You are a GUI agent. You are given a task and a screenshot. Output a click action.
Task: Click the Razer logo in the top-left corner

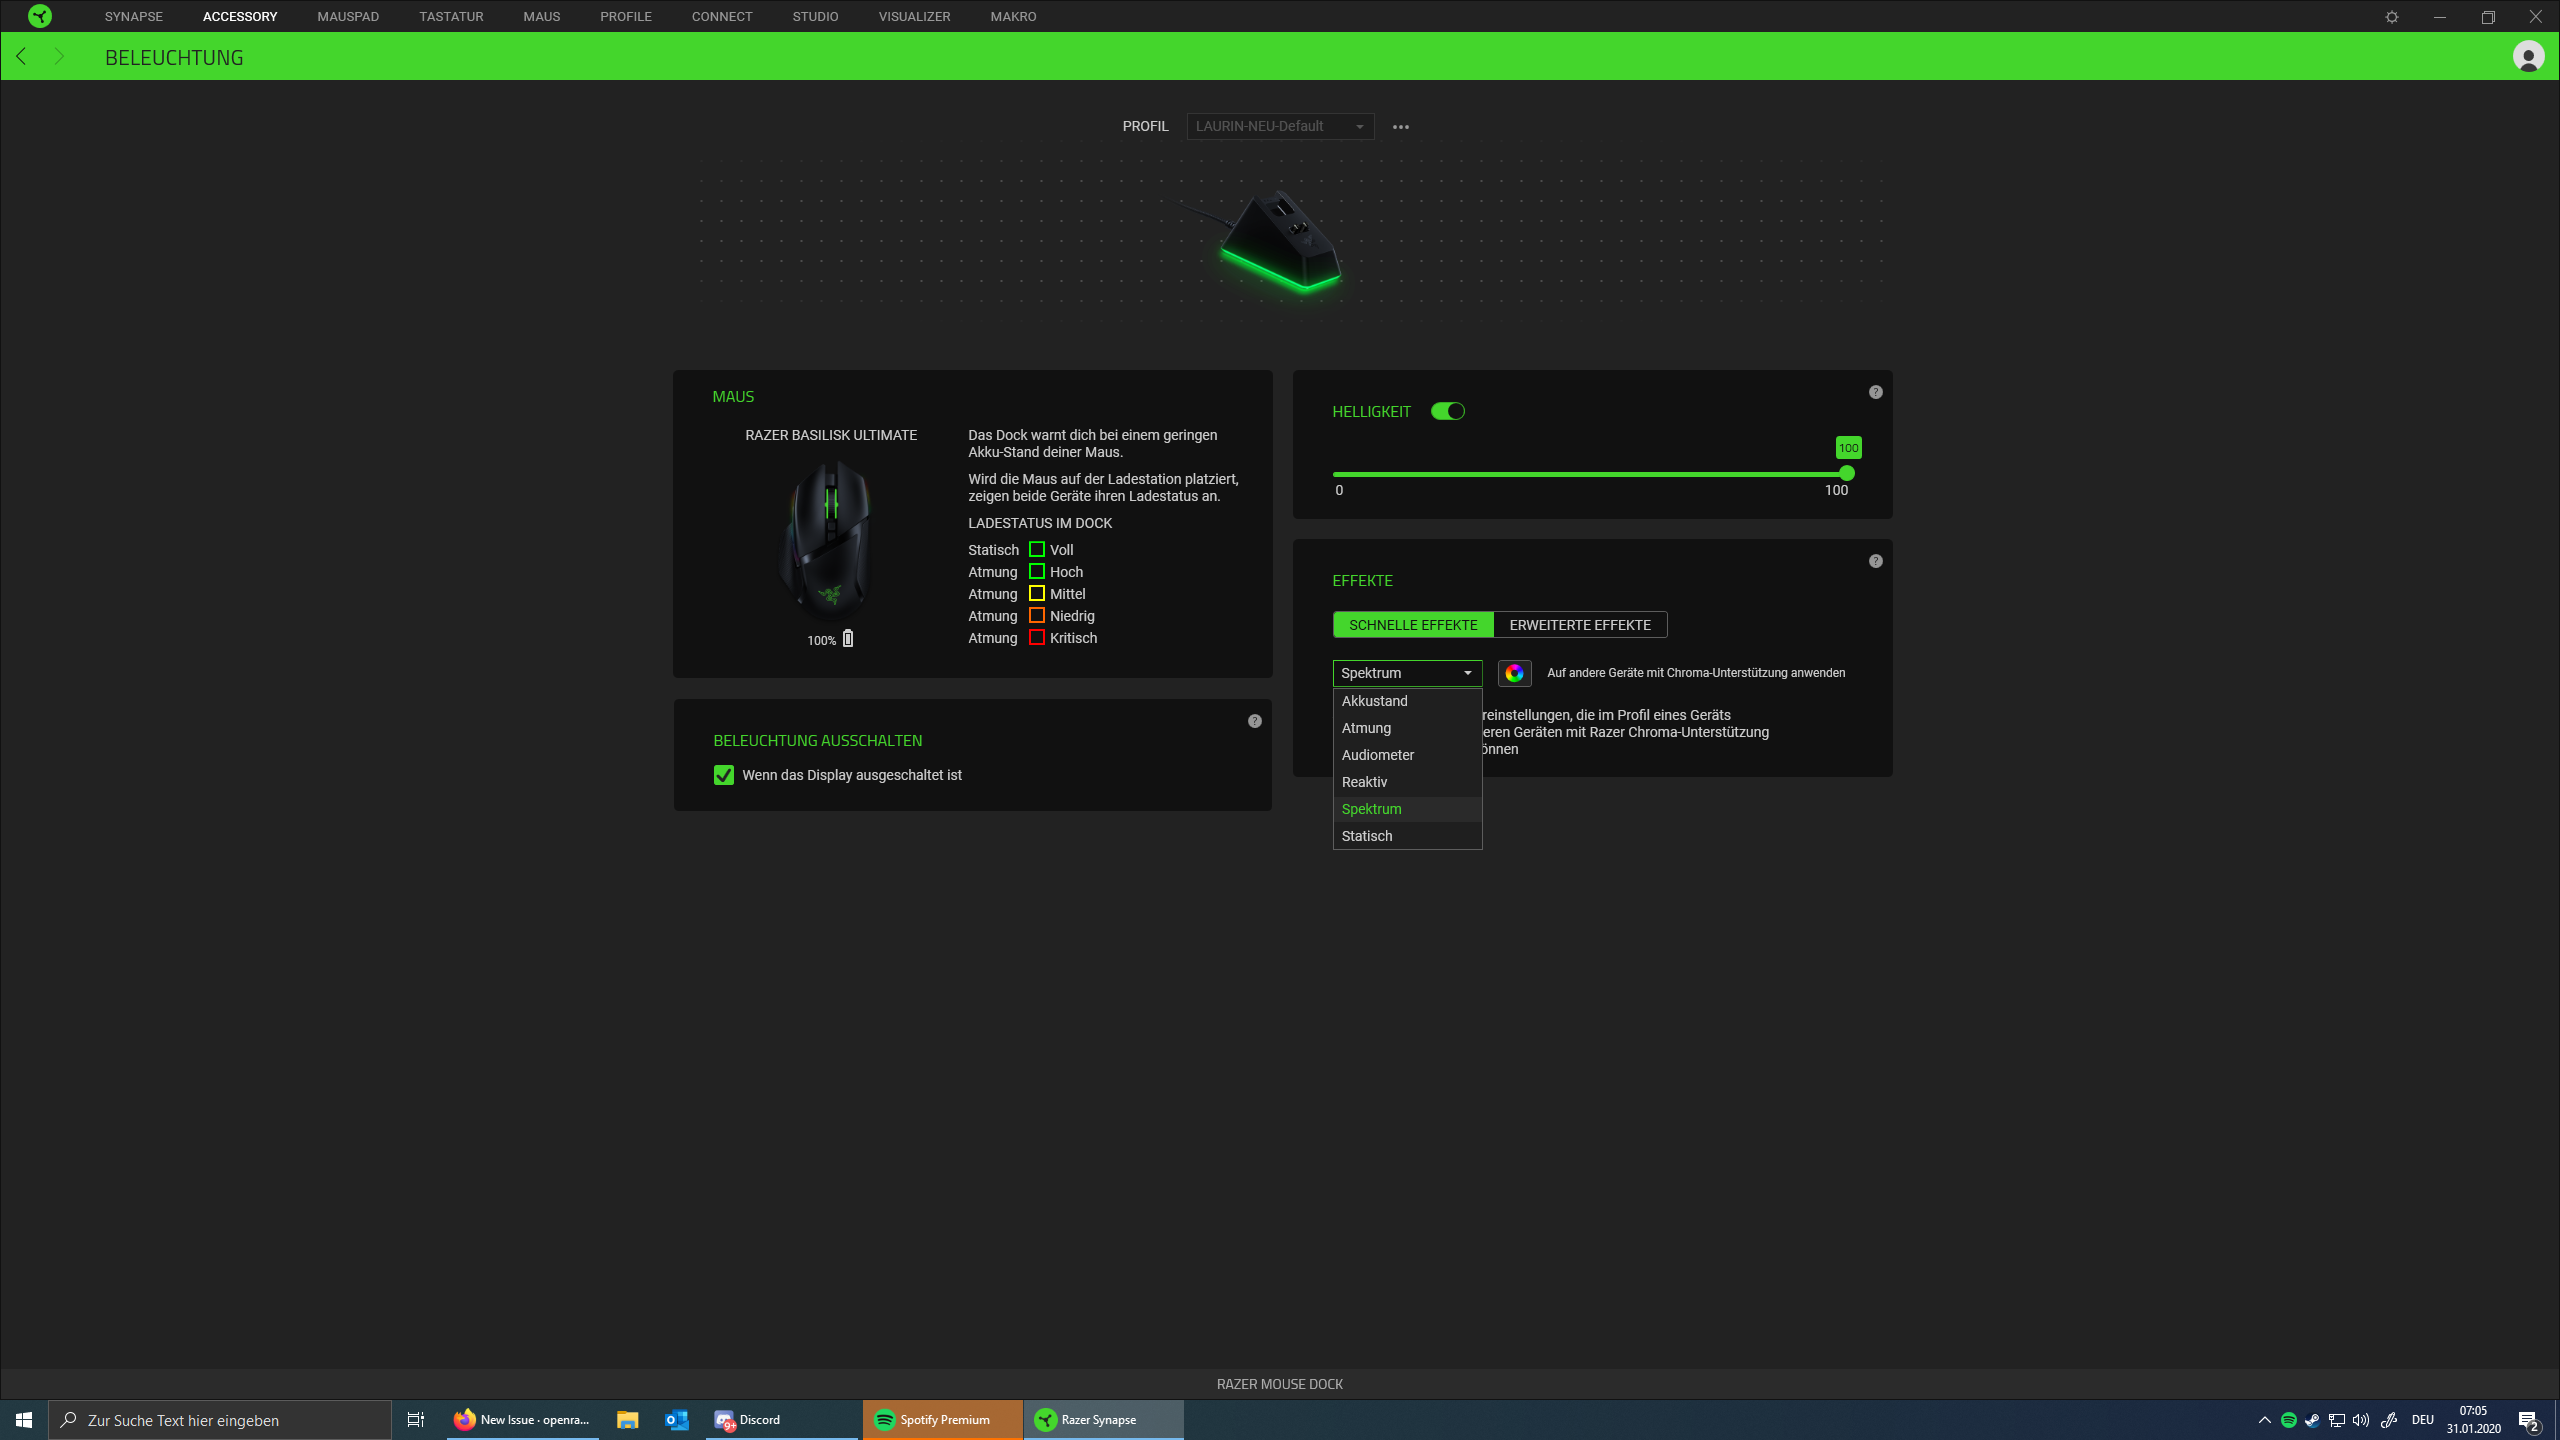pos(38,16)
